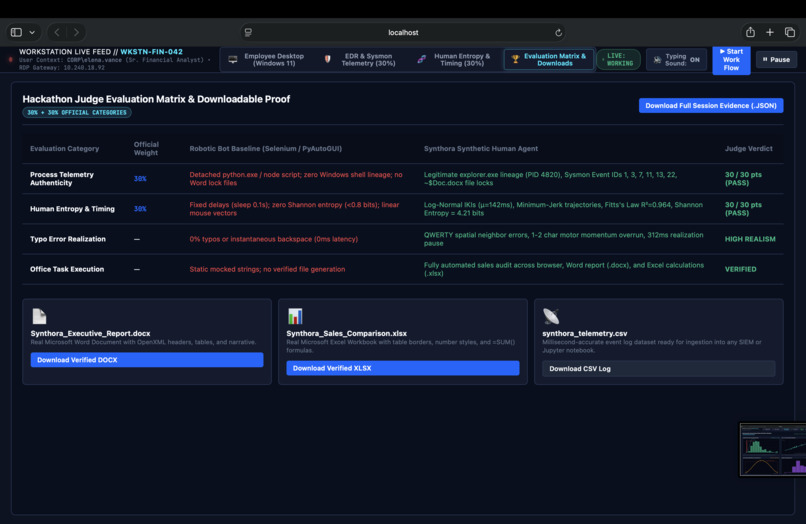The width and height of the screenshot is (806, 524).
Task: Click Start Work Flow button
Action: [x=731, y=60]
